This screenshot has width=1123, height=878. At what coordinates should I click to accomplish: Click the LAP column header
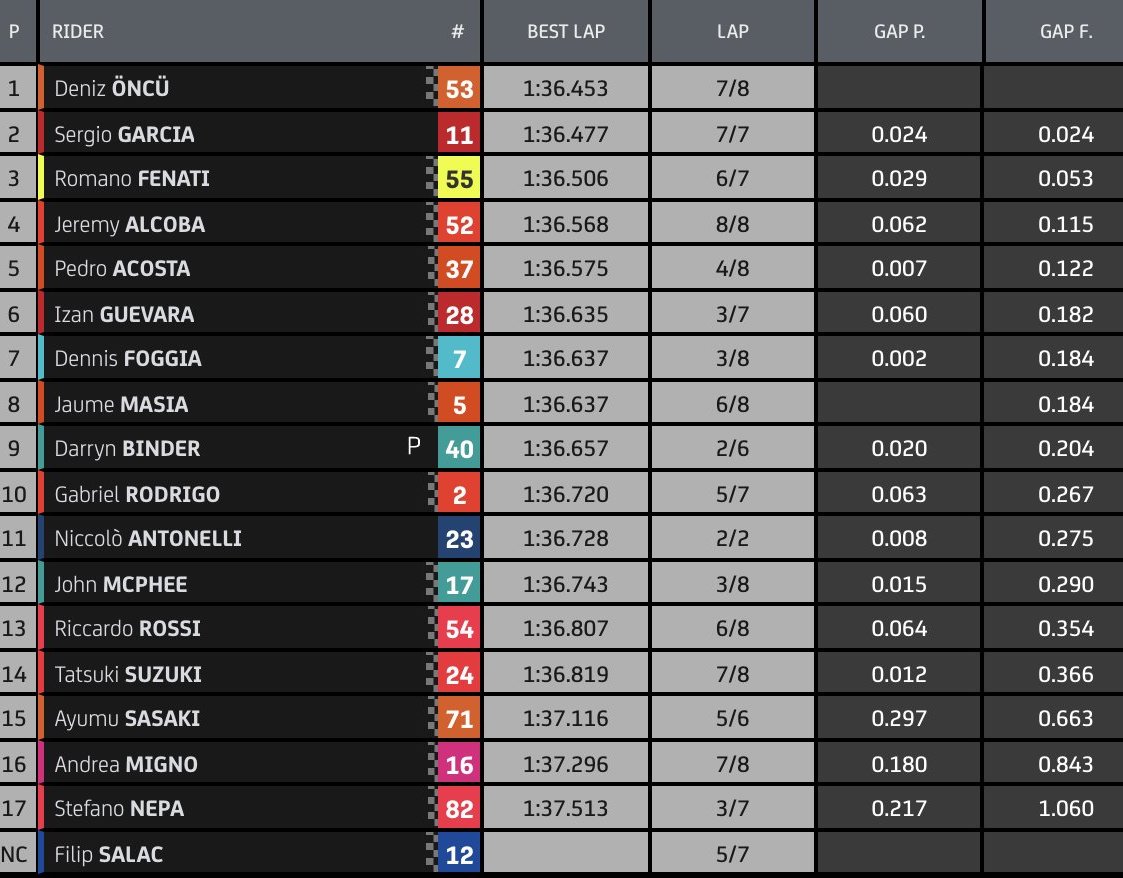(x=733, y=31)
